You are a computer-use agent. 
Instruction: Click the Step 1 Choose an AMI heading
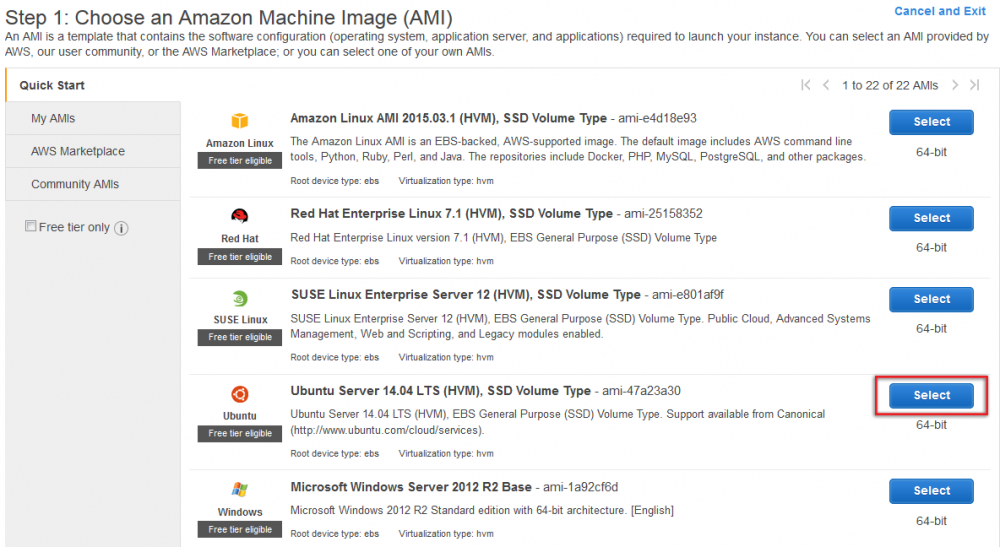(x=228, y=18)
